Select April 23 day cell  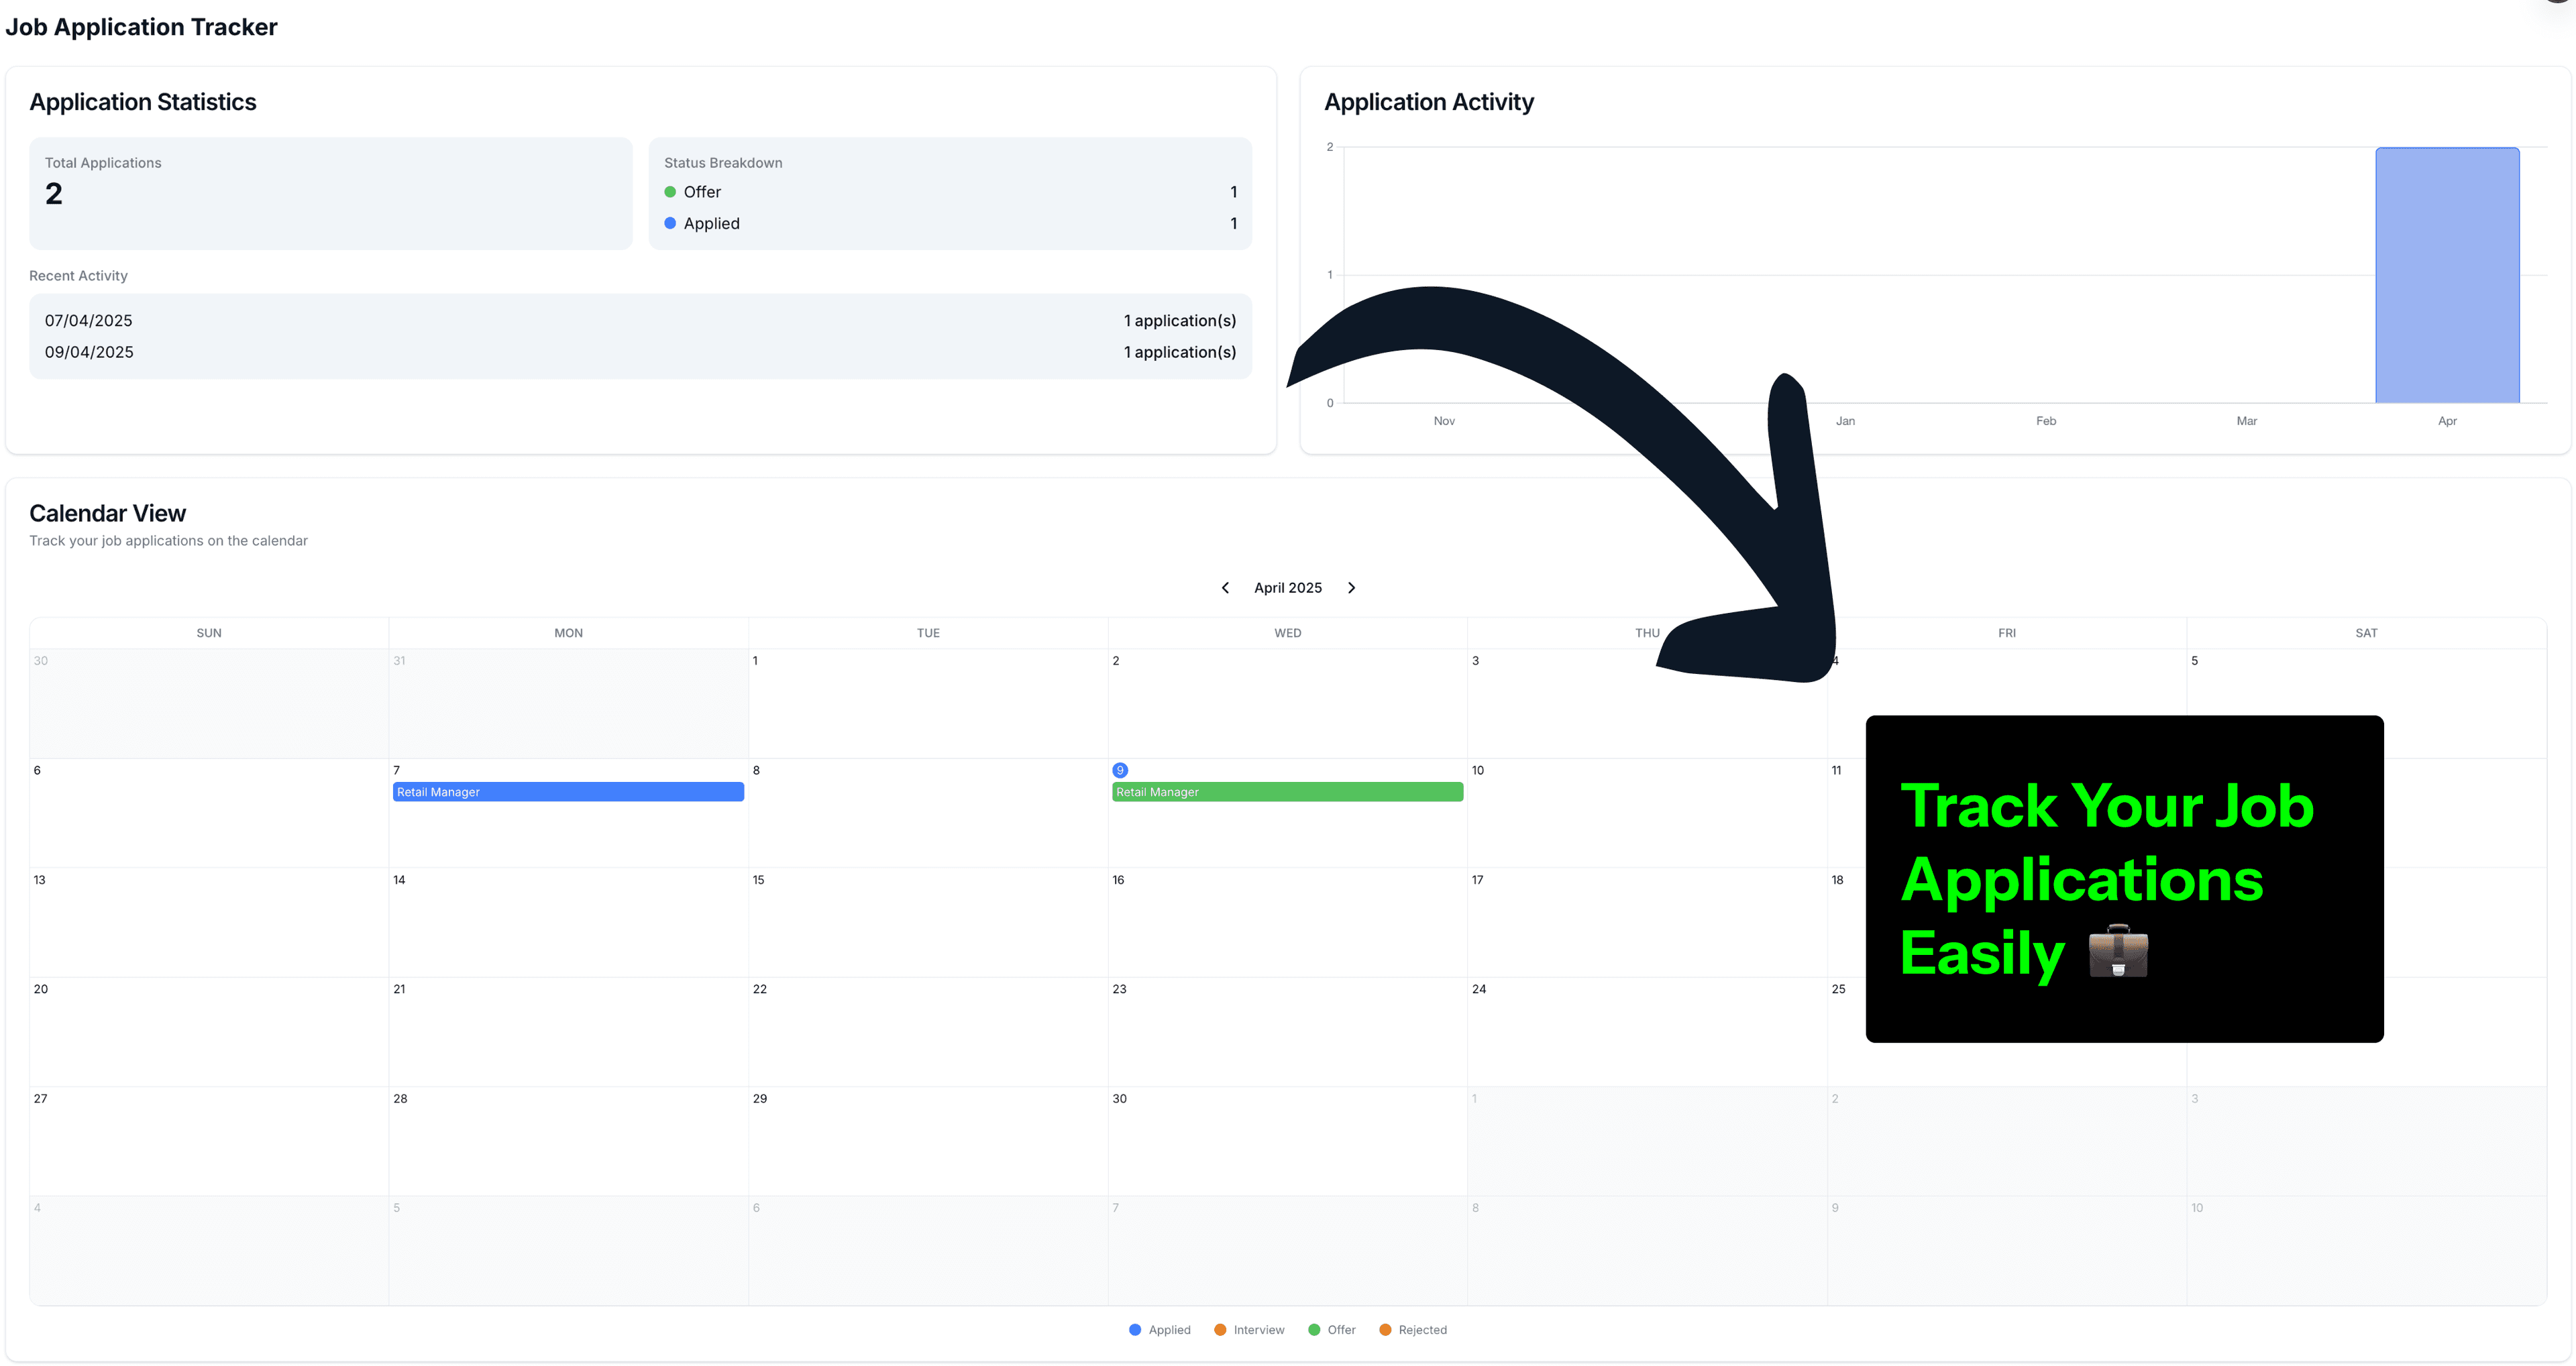[x=1287, y=1032]
